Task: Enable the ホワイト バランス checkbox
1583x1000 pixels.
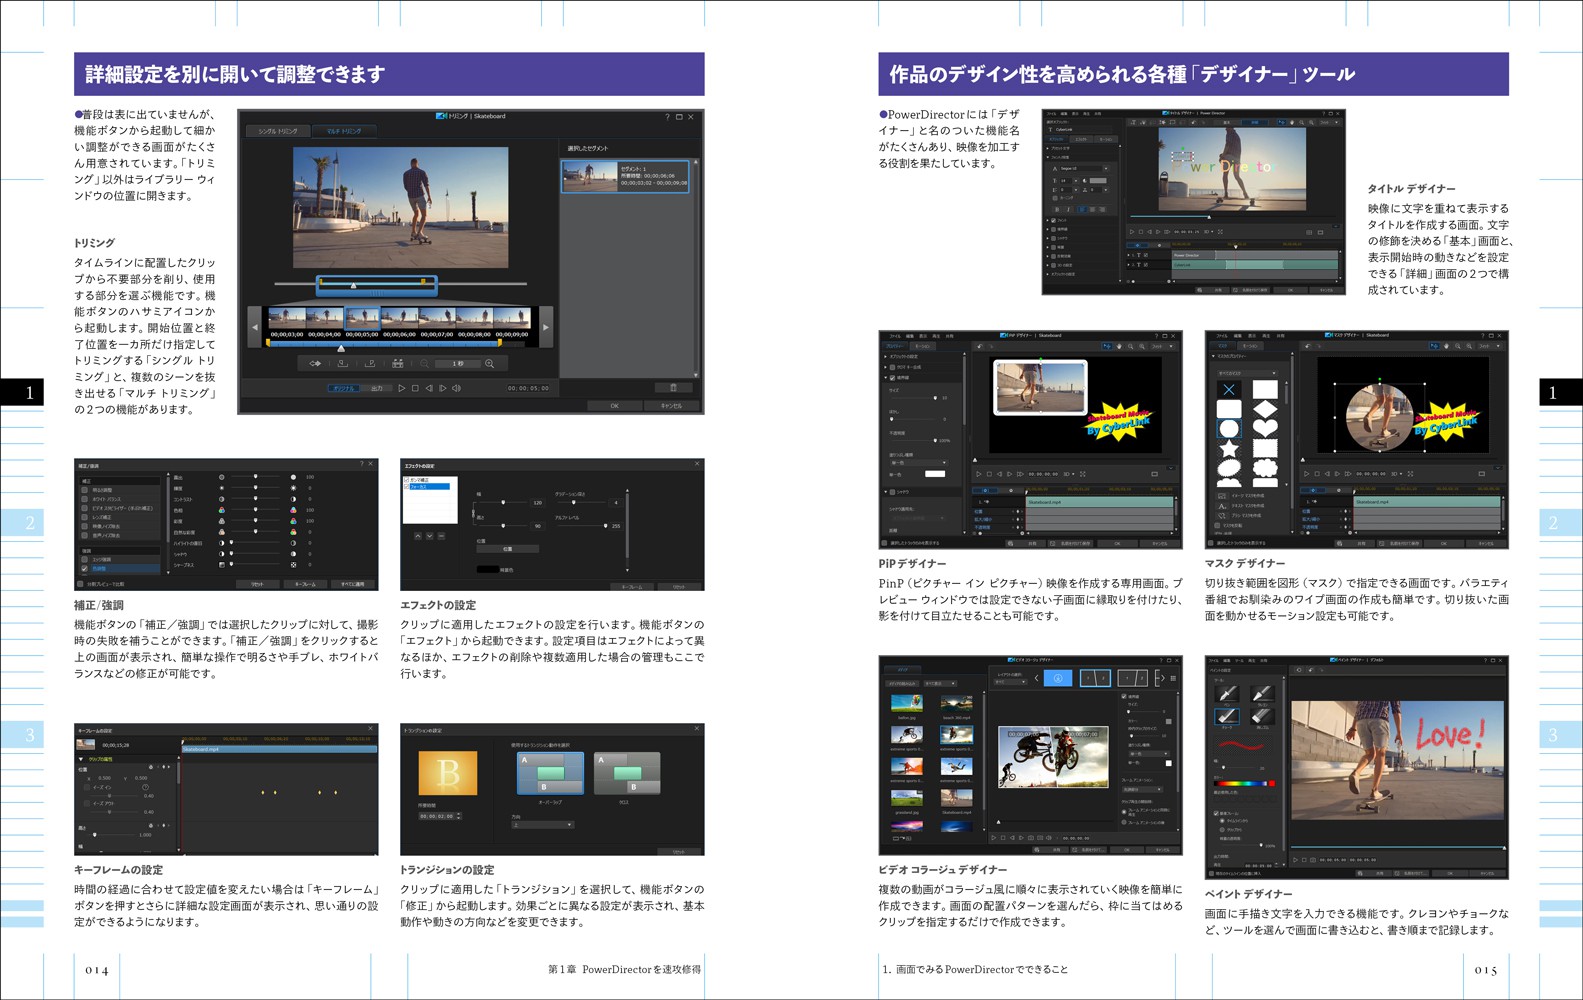Action: point(85,499)
